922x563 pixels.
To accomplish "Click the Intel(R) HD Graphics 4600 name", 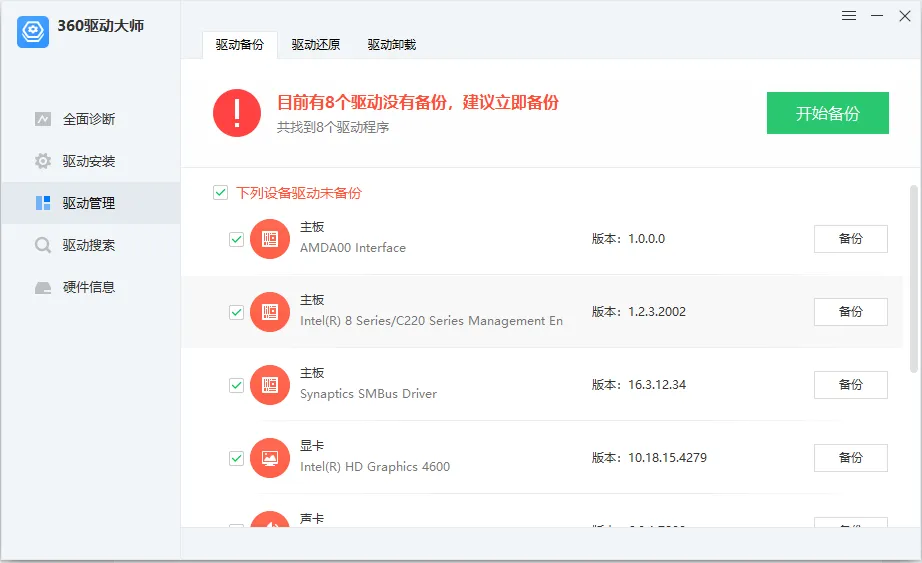I will (x=375, y=467).
